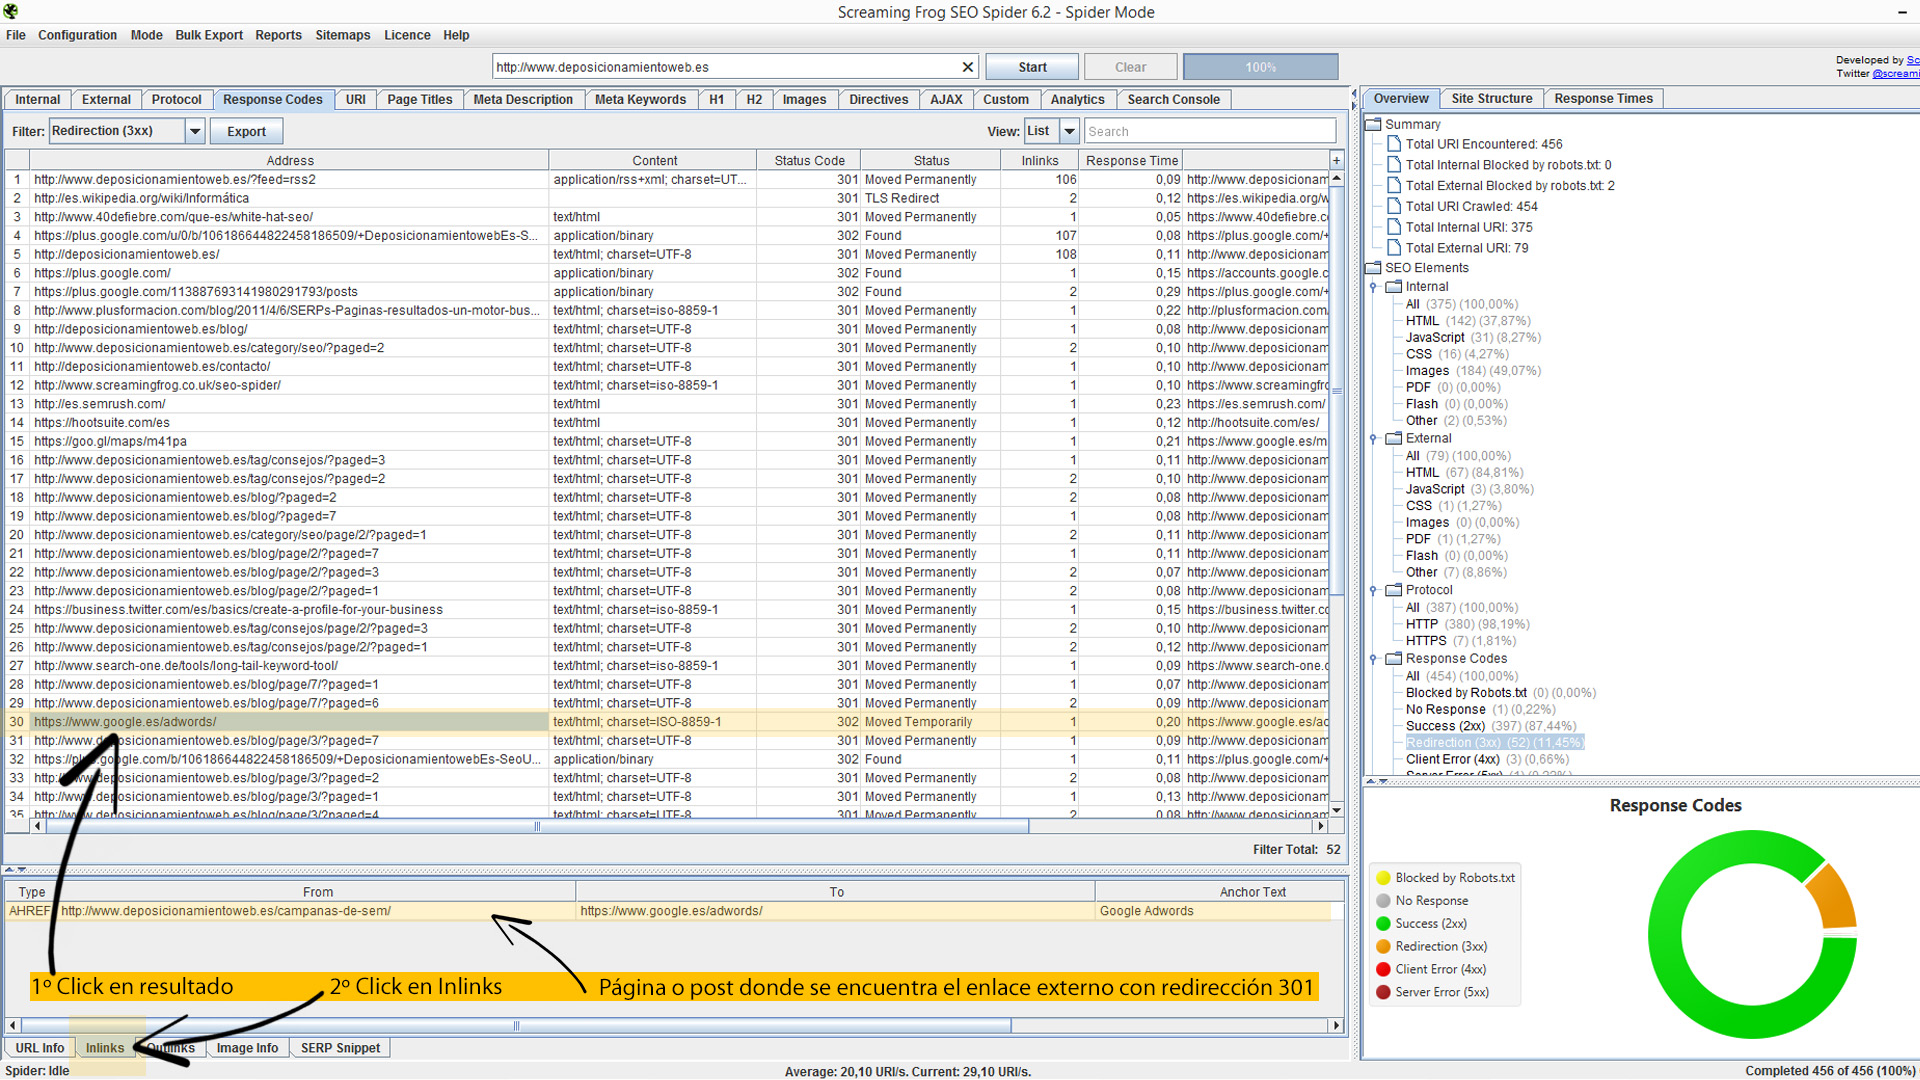Click the SEO Elements folder icon
1920x1080 pixels.
point(1373,268)
